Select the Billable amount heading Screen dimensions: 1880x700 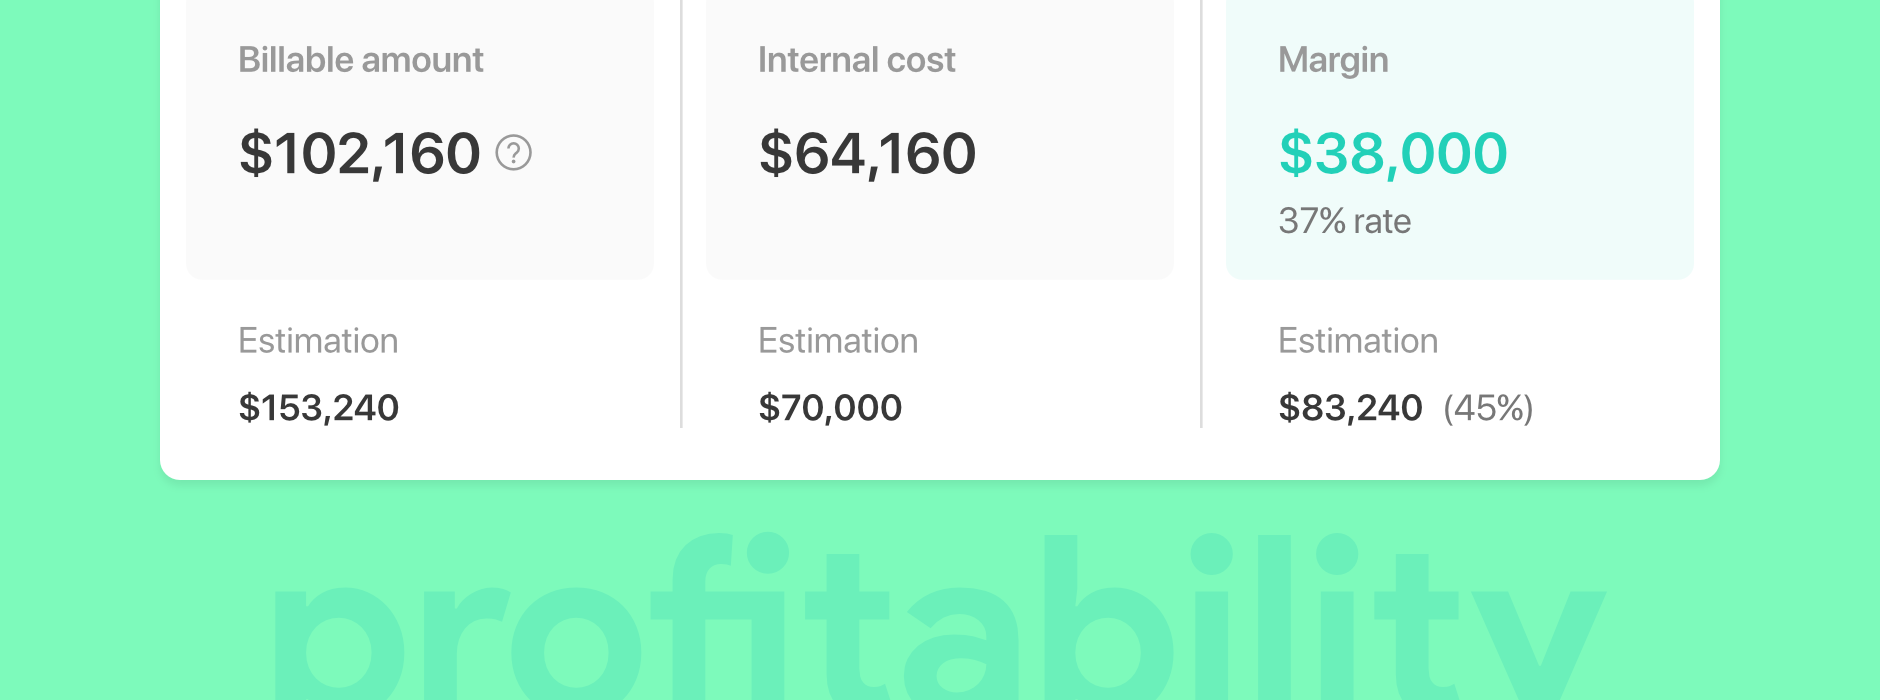tap(361, 60)
